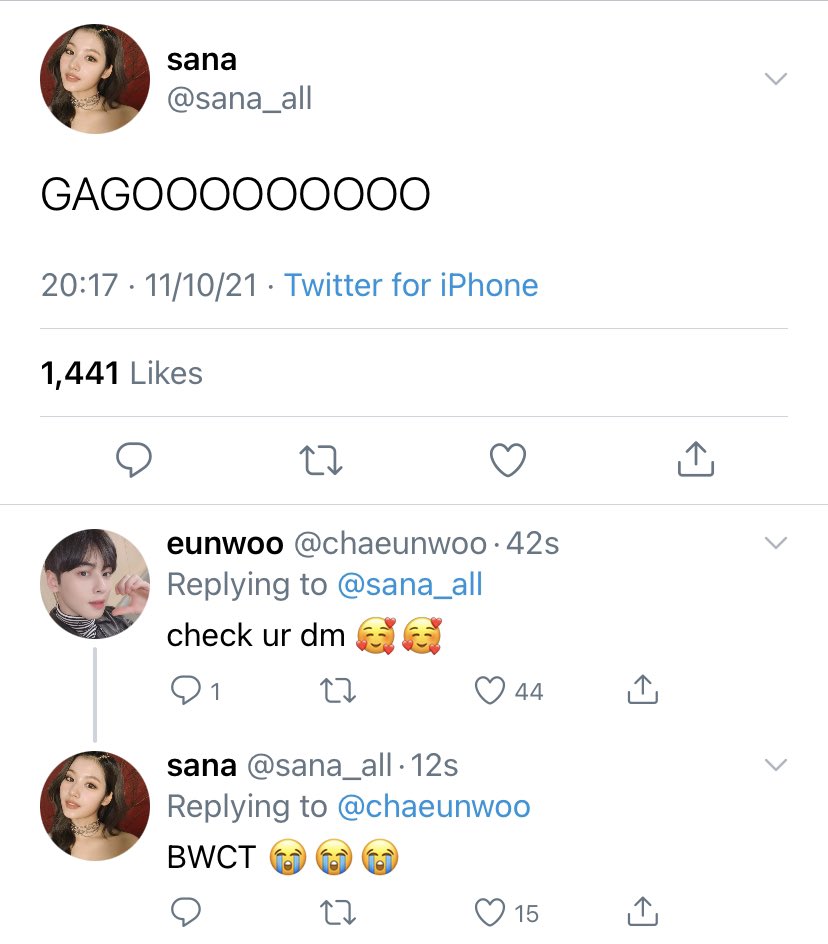Tap sana's profile photo on main tweet
Image resolution: width=828 pixels, height=944 pixels.
point(95,79)
